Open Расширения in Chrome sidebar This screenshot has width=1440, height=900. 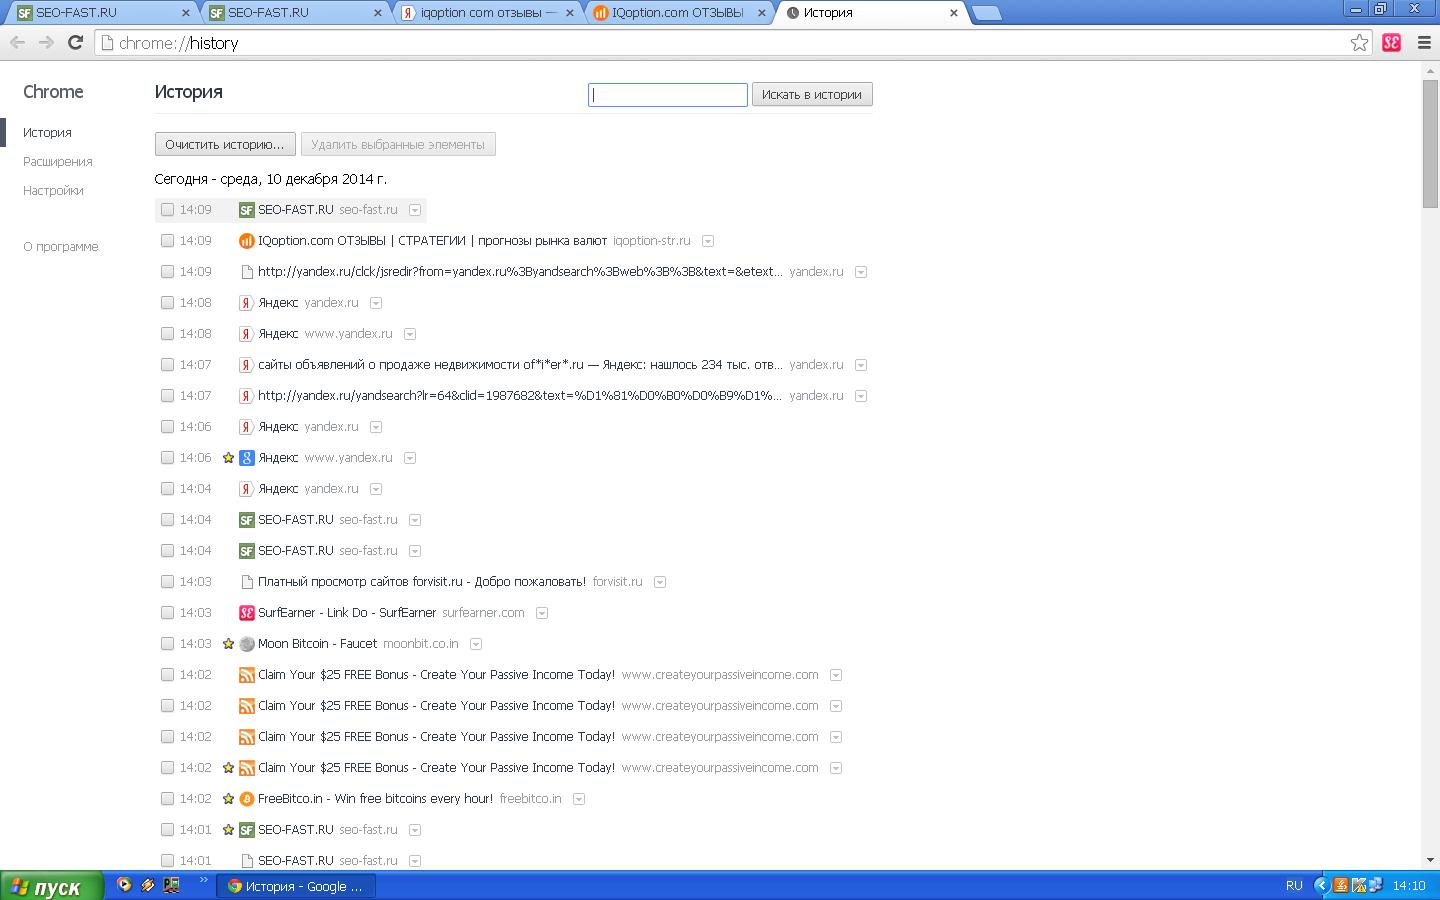click(58, 162)
